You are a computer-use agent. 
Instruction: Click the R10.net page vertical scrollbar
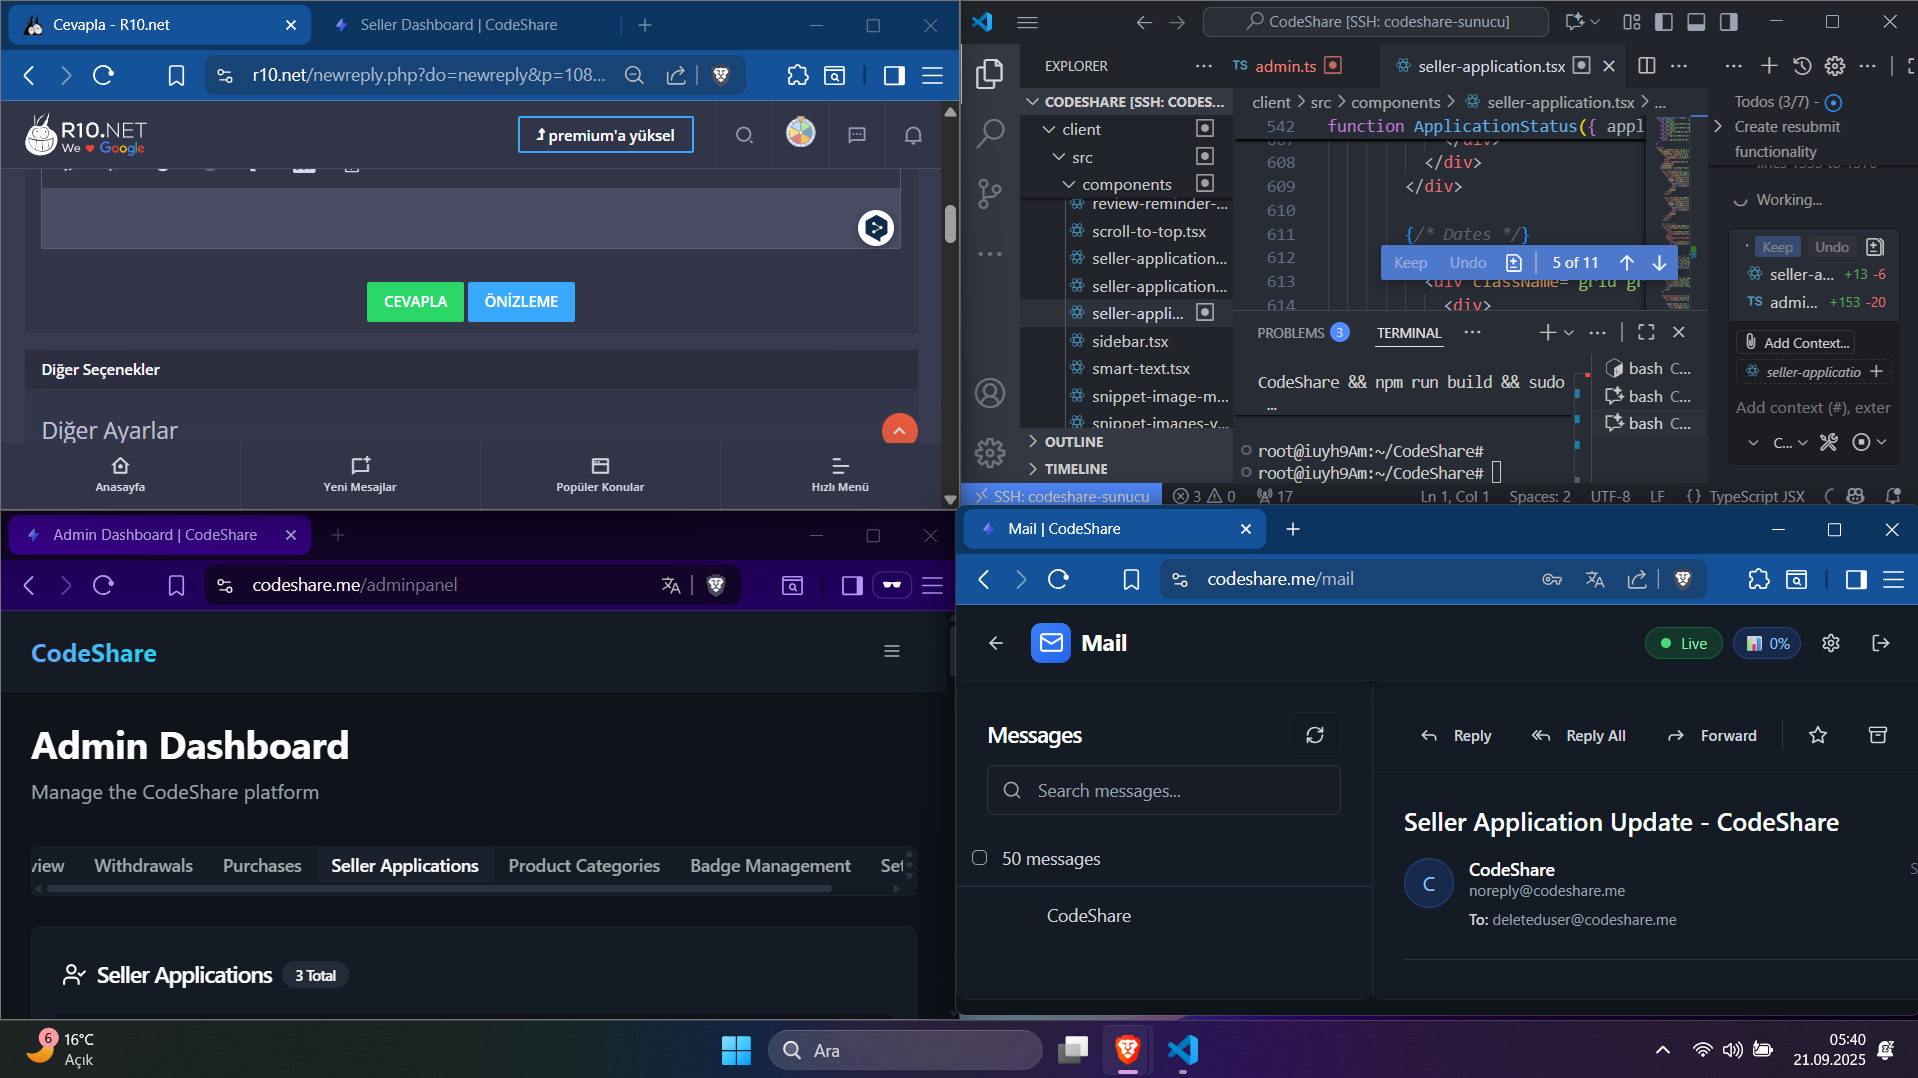[x=950, y=223]
